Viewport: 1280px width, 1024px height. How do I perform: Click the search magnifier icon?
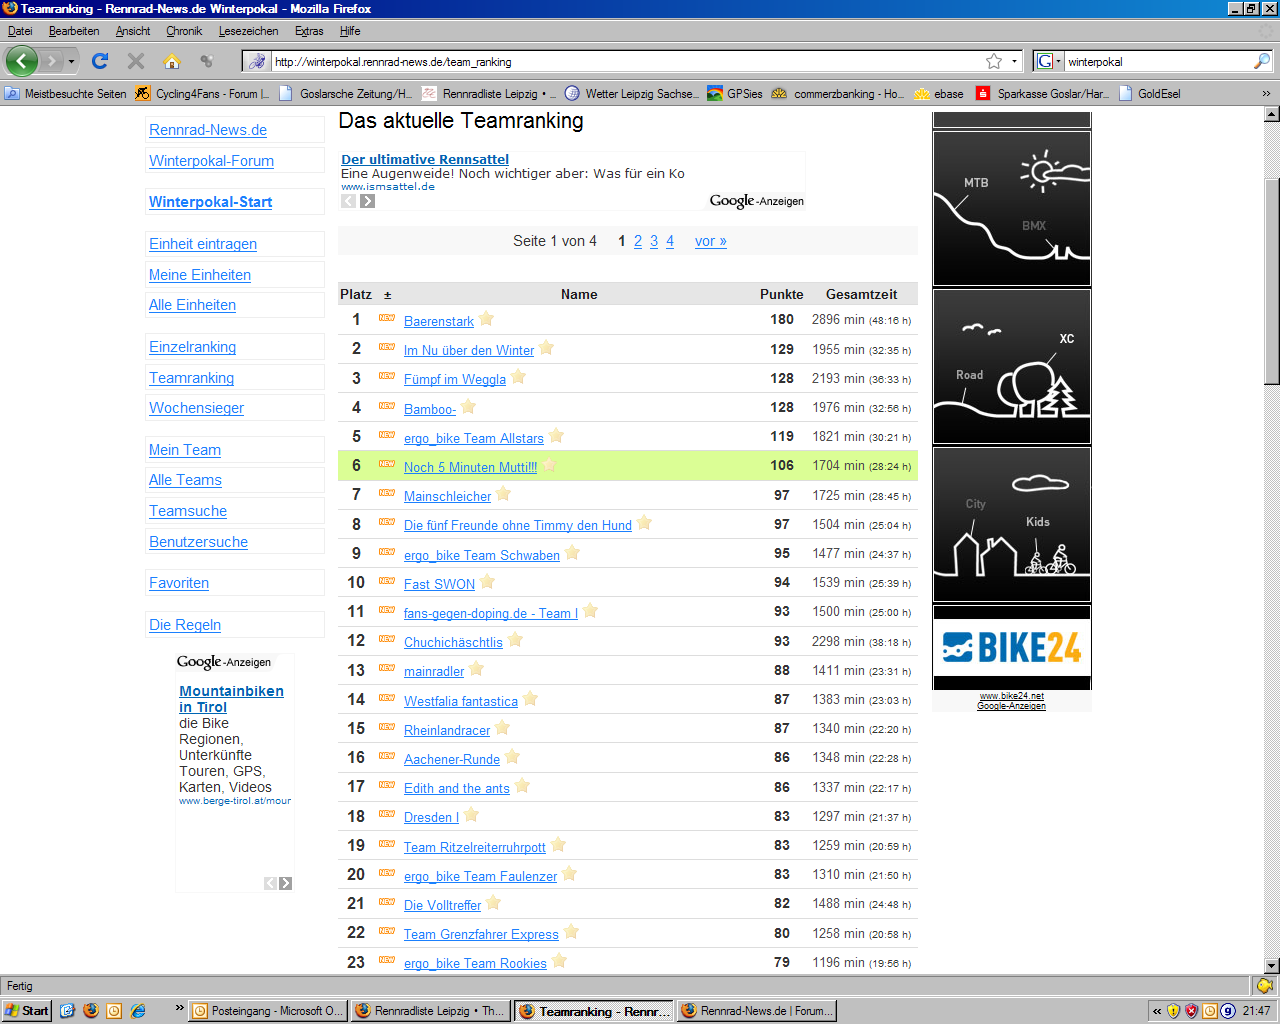(x=1261, y=61)
